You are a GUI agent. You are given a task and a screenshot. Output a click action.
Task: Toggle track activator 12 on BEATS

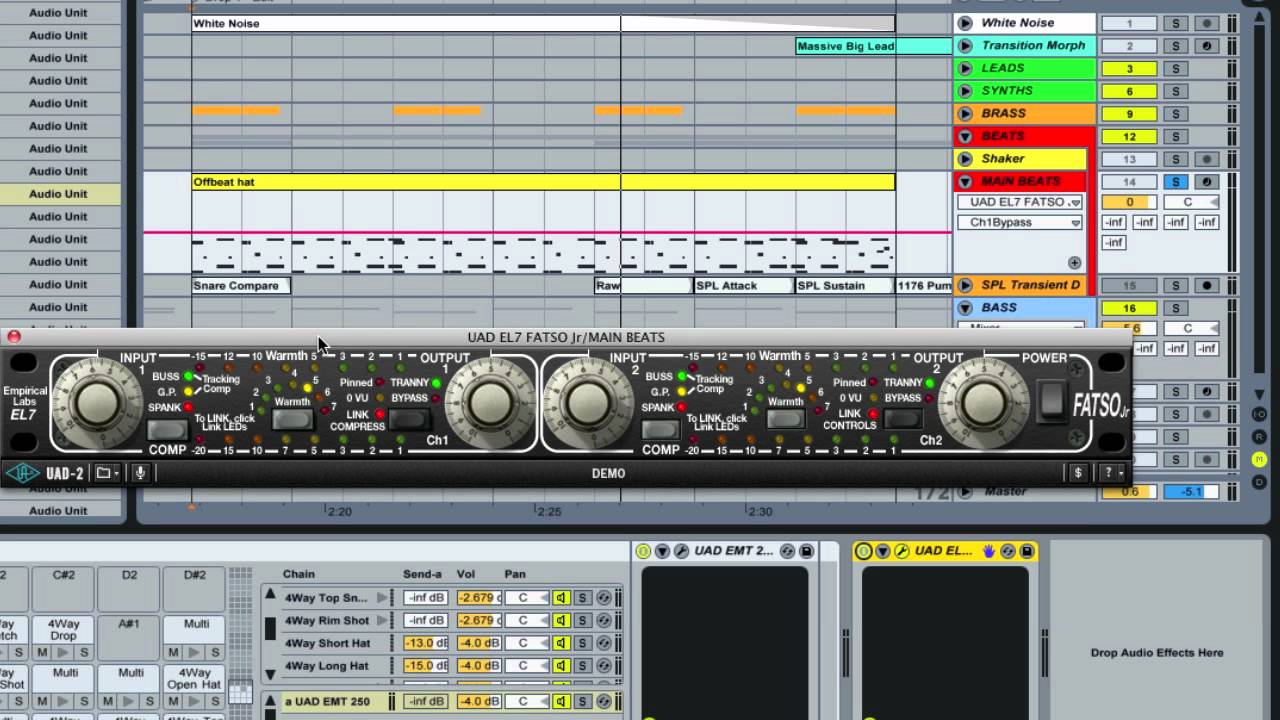(1129, 137)
